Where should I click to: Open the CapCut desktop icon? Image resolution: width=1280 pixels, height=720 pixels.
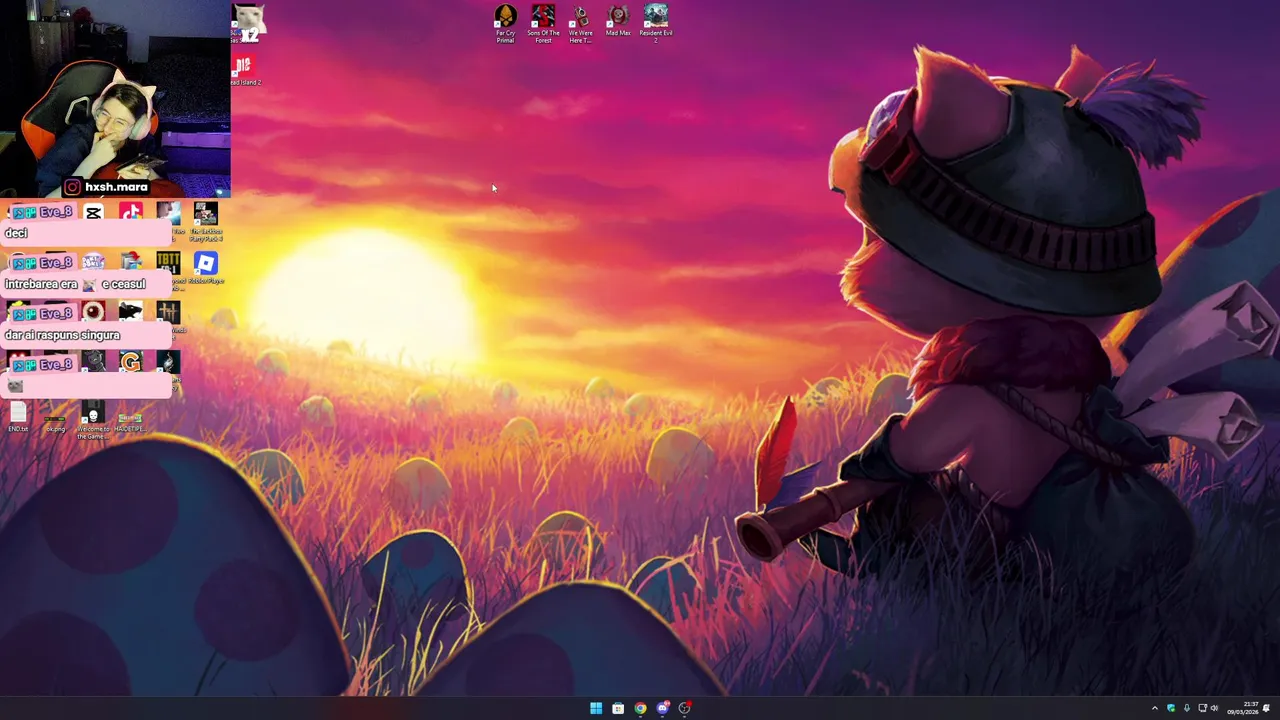pyautogui.click(x=93, y=213)
